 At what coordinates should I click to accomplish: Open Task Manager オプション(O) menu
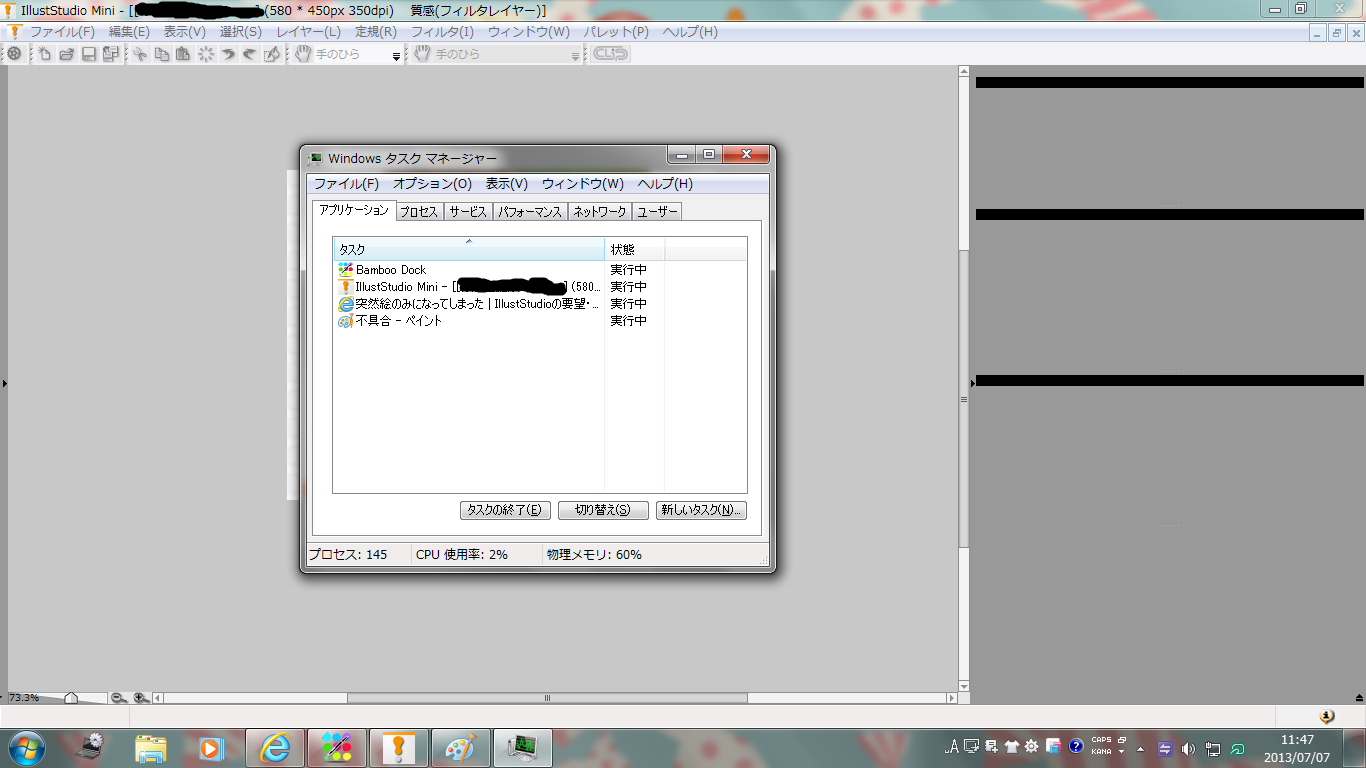(432, 184)
